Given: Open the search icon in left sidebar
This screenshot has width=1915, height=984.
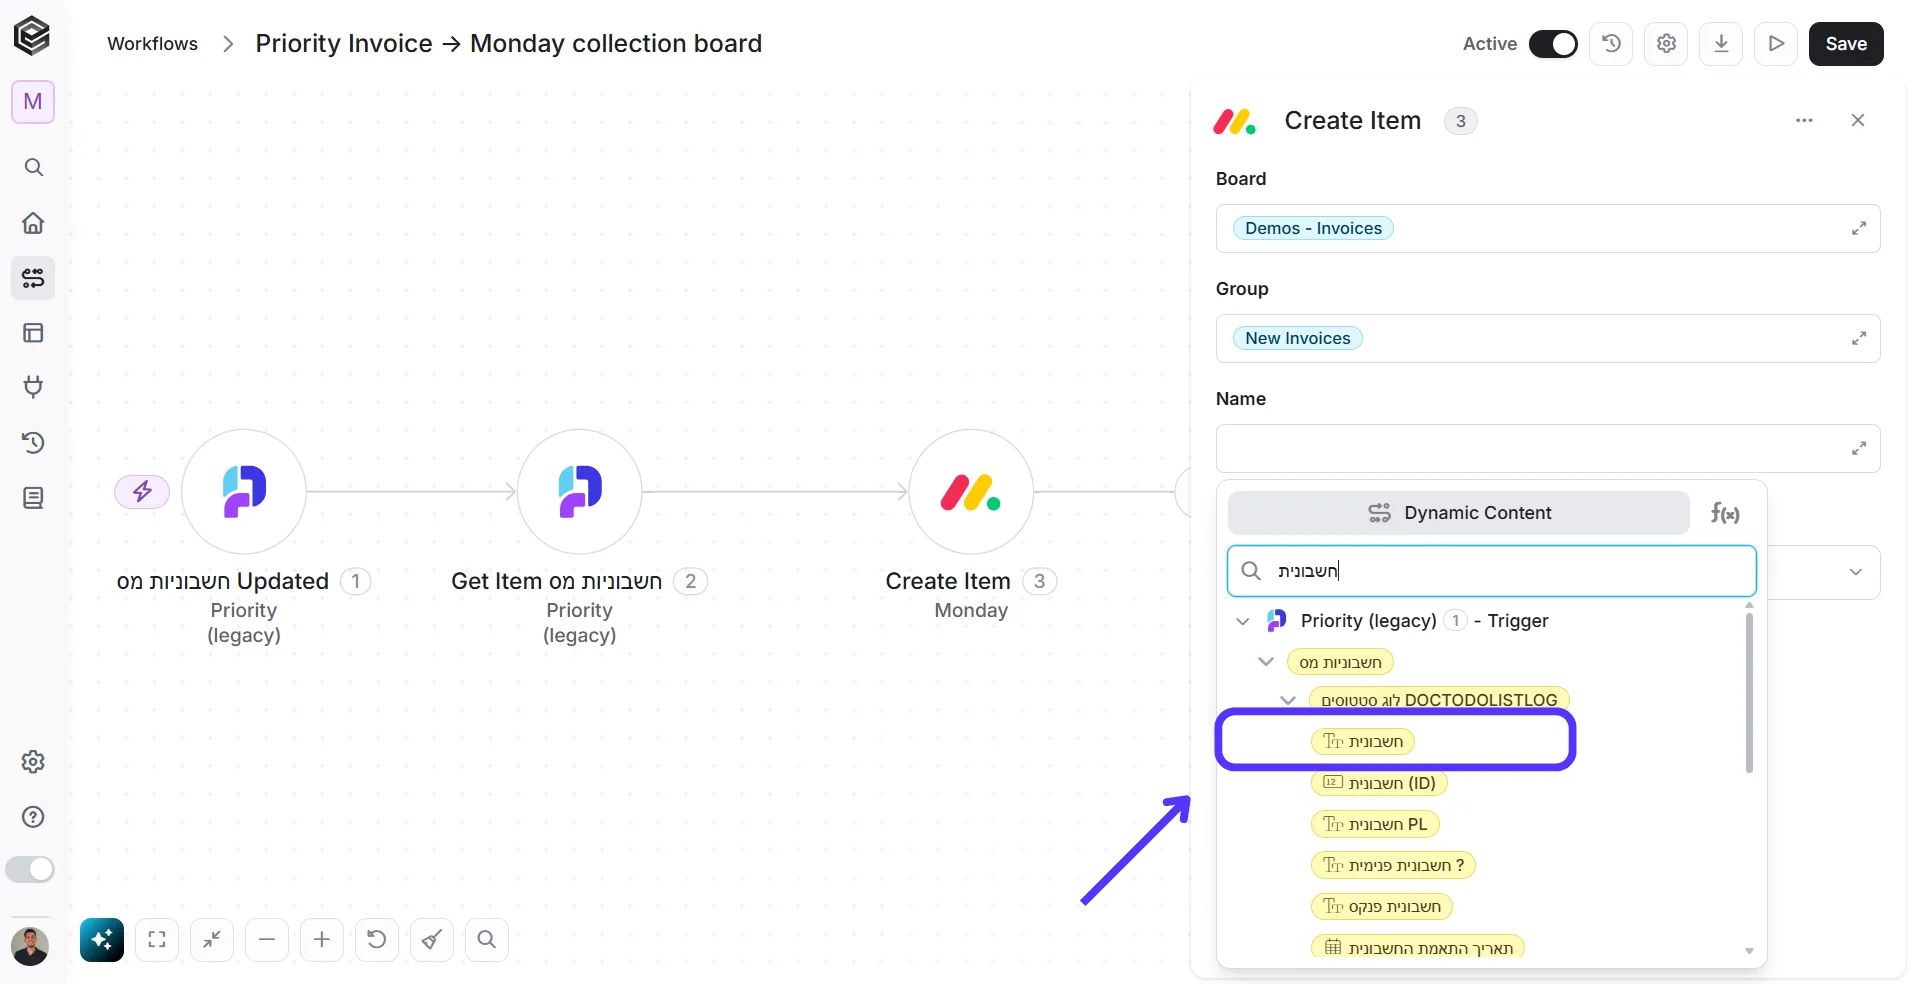Looking at the screenshot, I should (x=33, y=167).
